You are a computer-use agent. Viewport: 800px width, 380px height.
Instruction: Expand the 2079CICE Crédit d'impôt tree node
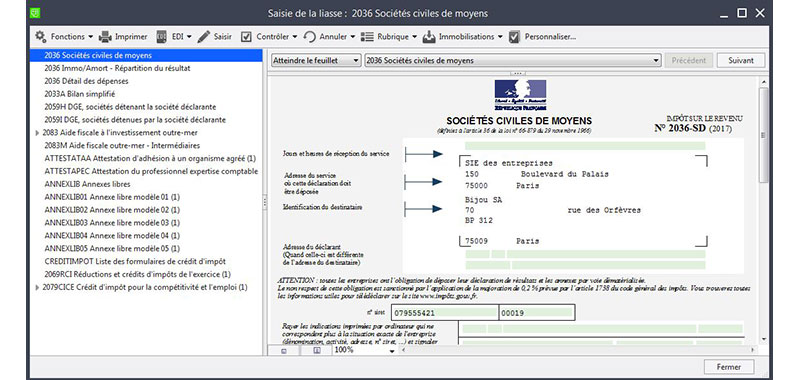[37, 287]
